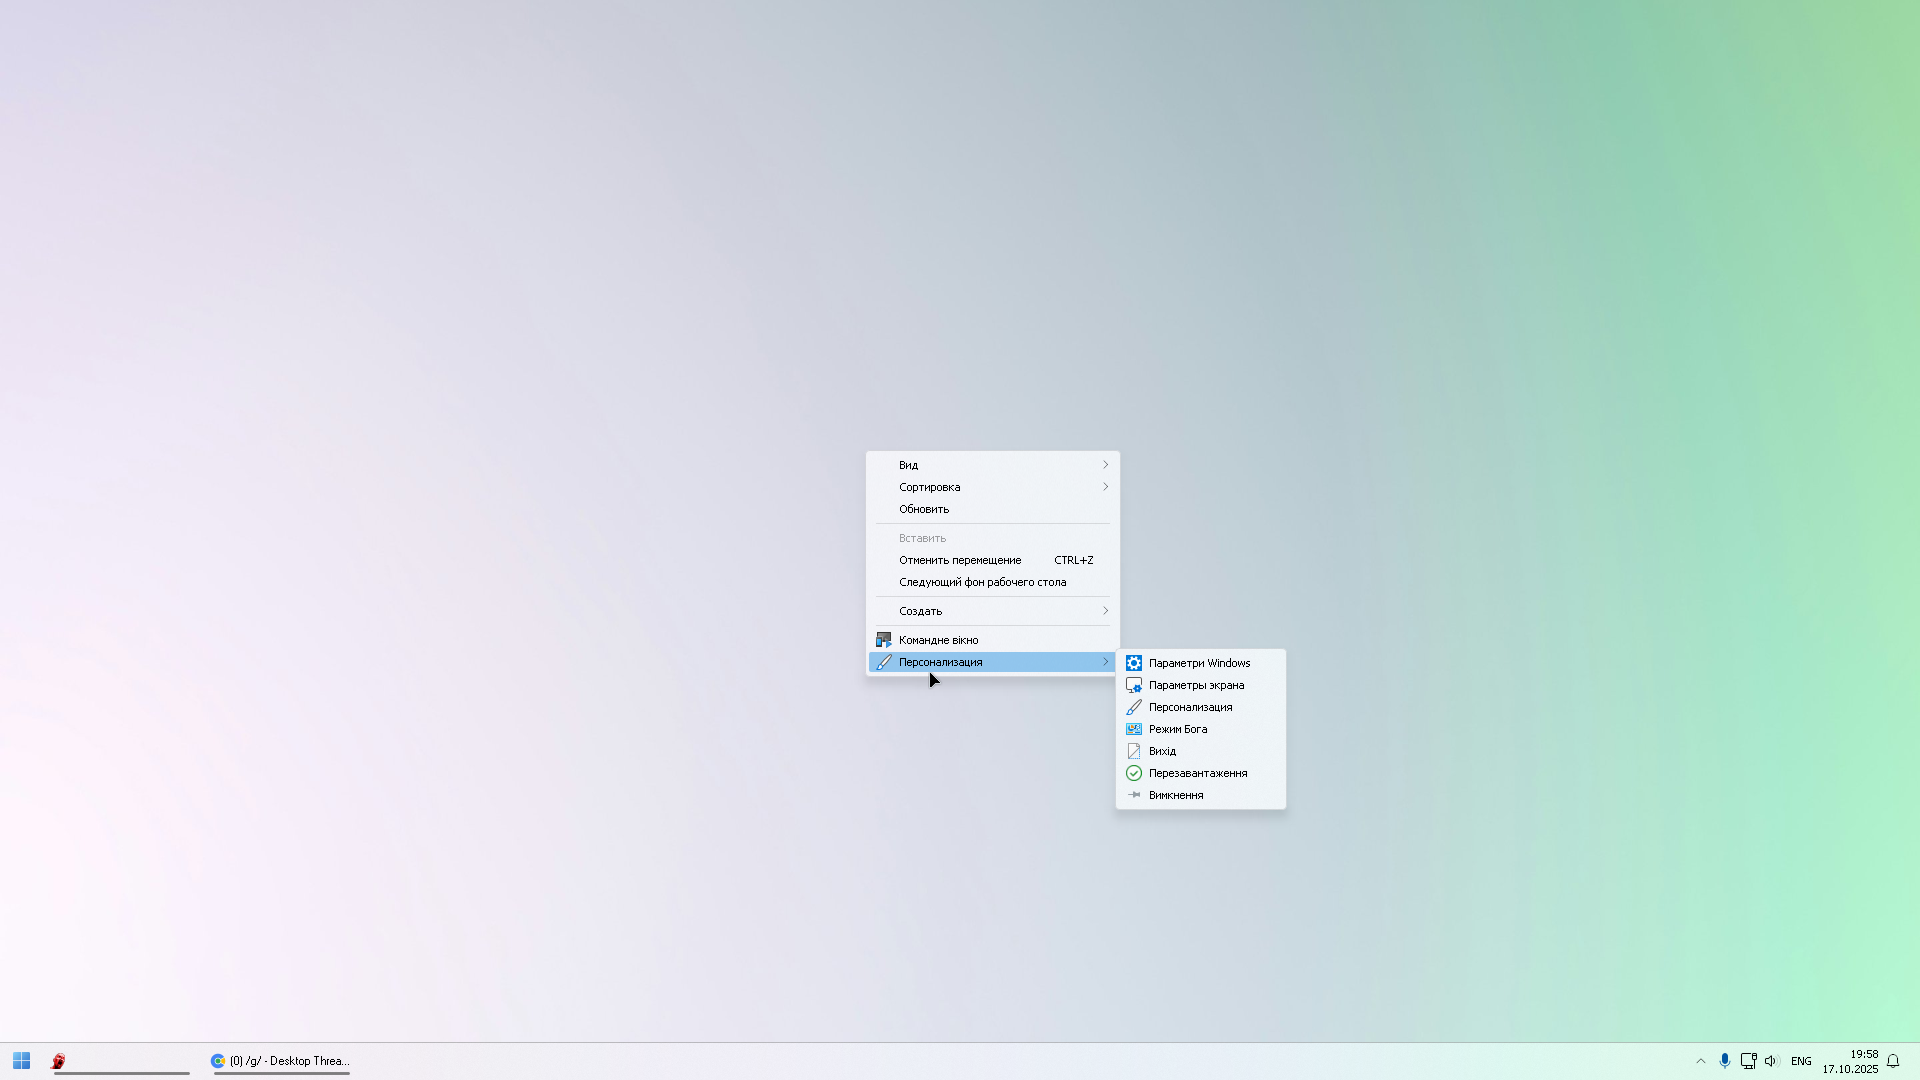Click the Командне вікно terminal icon
Image resolution: width=1920 pixels, height=1080 pixels.
click(883, 640)
